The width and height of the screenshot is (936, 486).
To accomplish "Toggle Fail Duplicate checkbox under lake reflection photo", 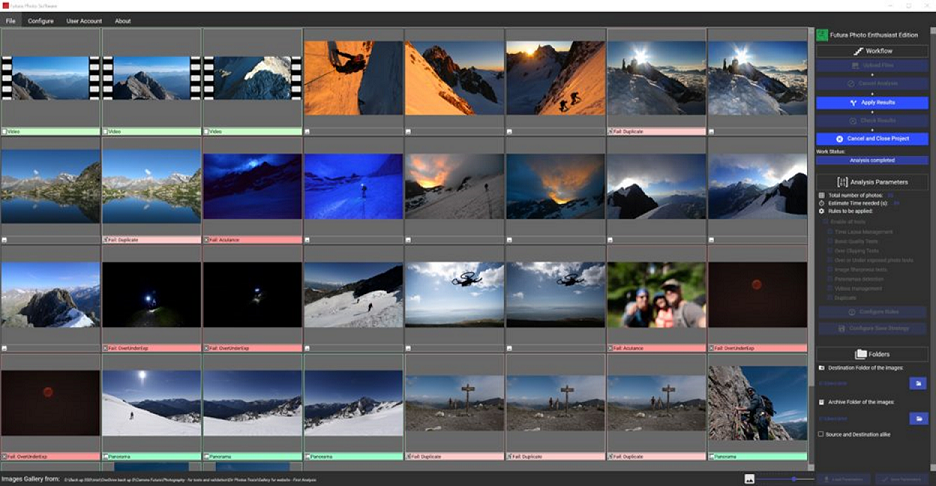I will [106, 240].
